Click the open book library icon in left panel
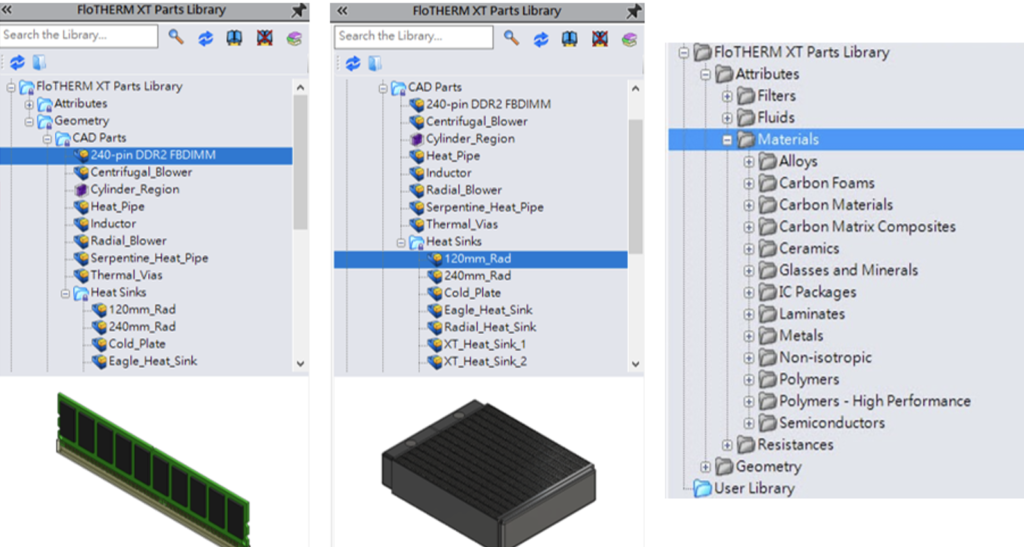 (234, 38)
